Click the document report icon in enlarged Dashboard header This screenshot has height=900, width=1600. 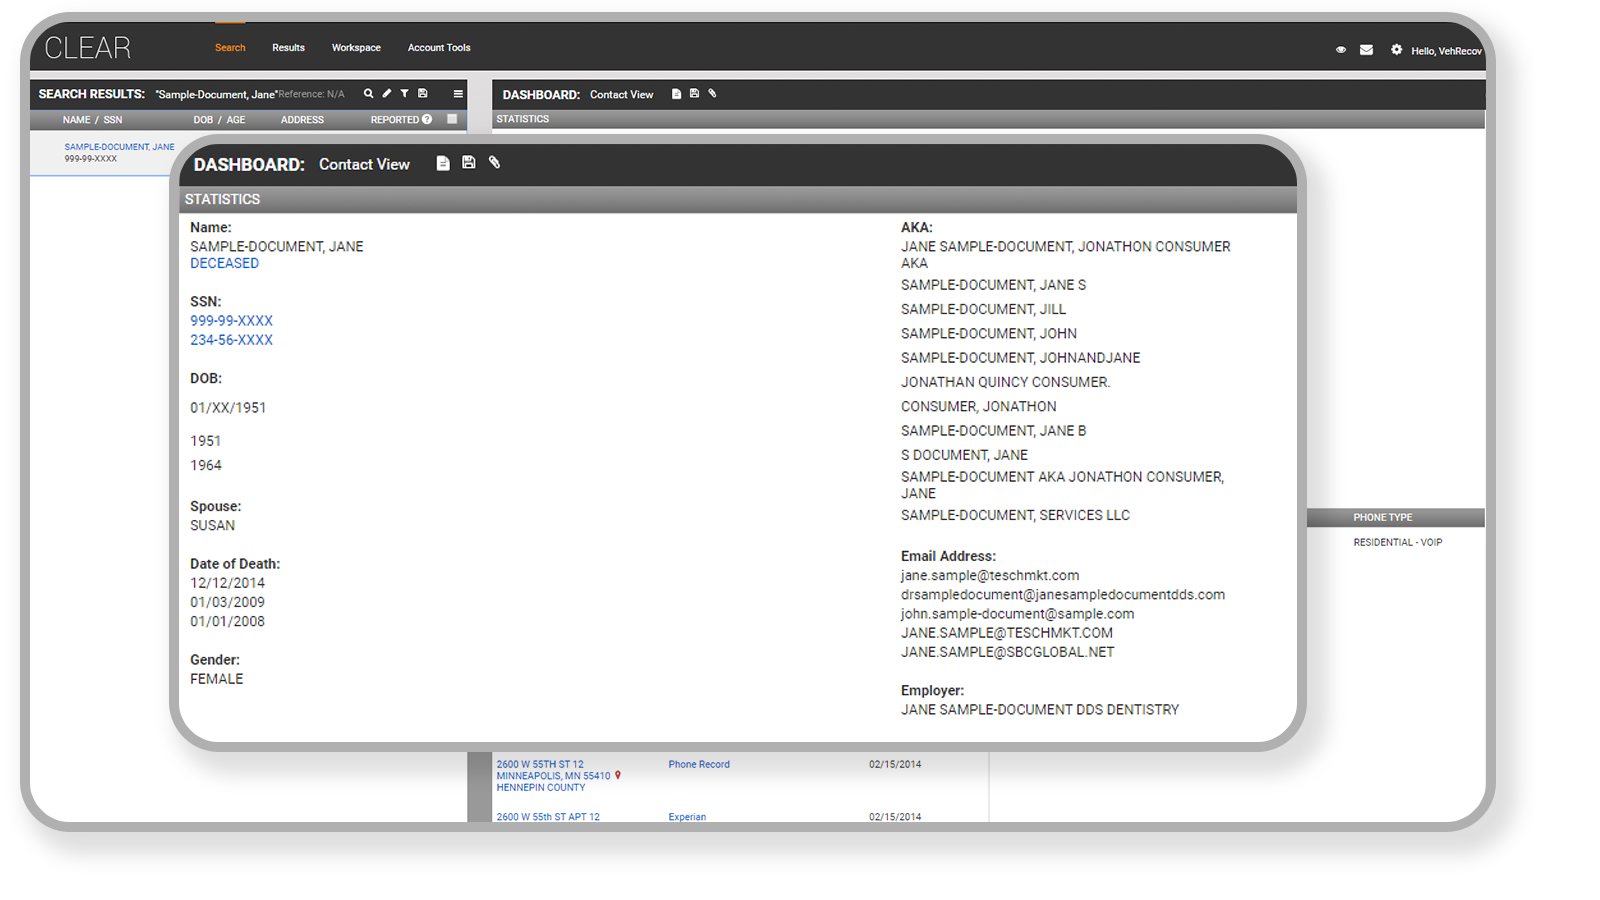pos(443,163)
